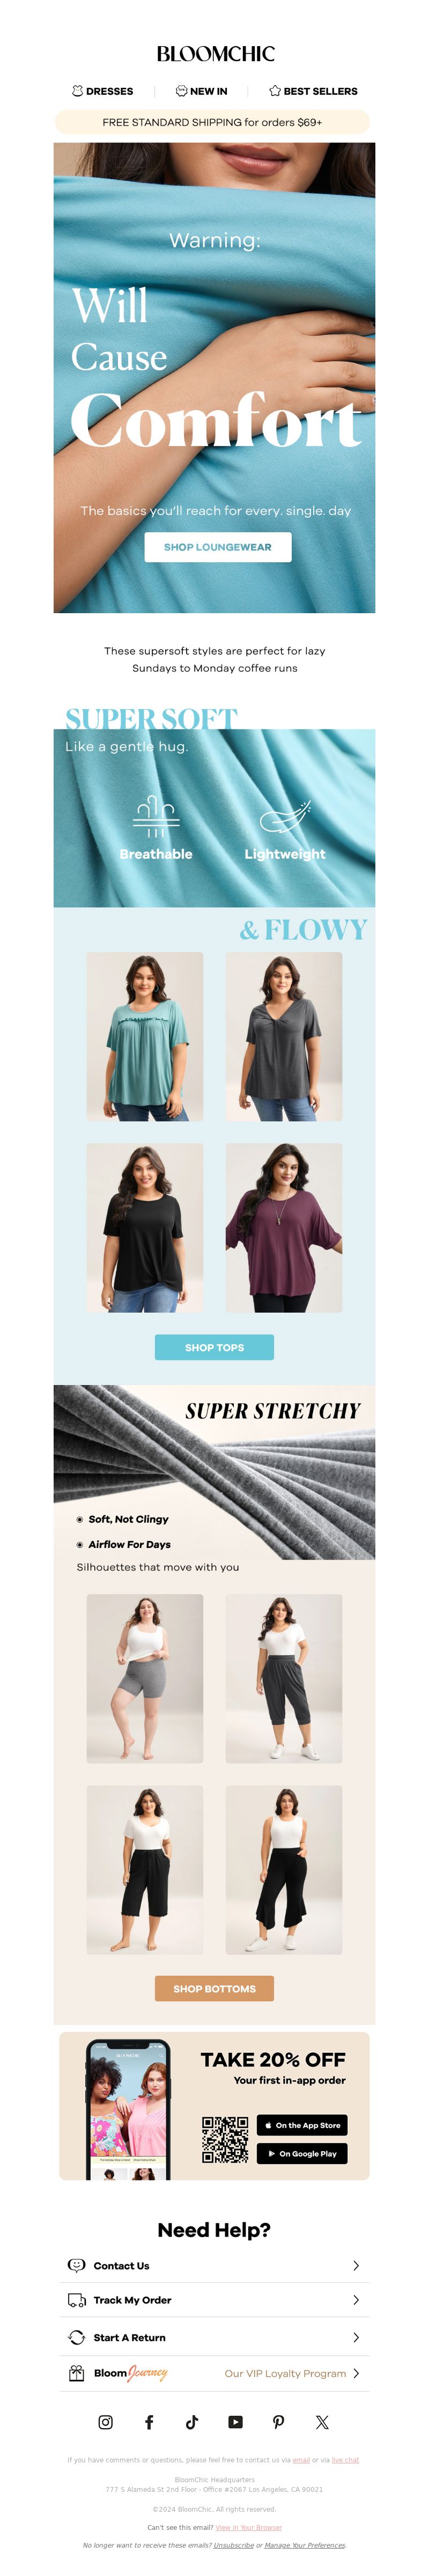This screenshot has height=2576, width=429.
Task: Click the Shop Tops button
Action: coord(214,1347)
